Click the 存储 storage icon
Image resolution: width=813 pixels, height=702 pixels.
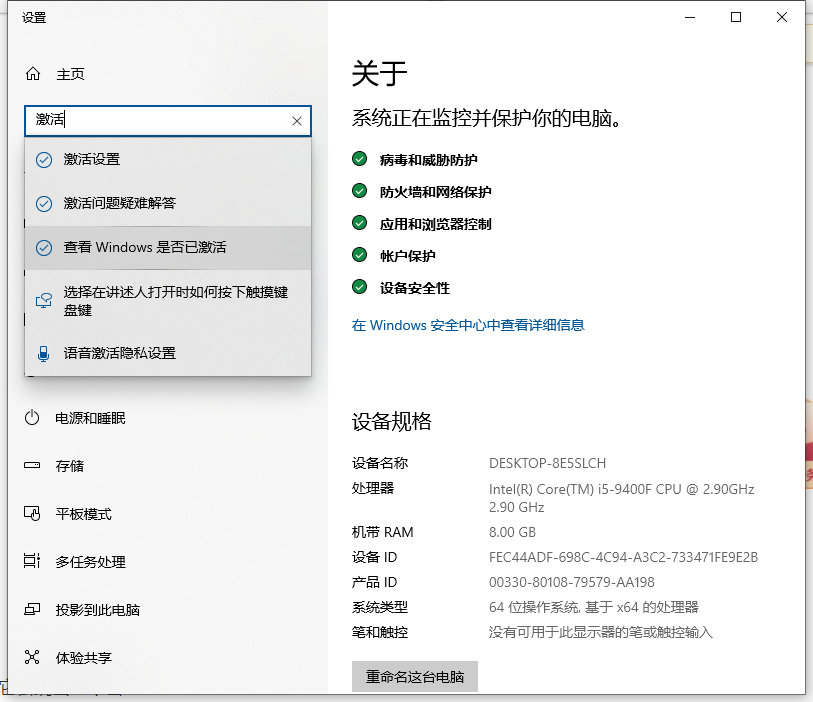click(x=33, y=466)
